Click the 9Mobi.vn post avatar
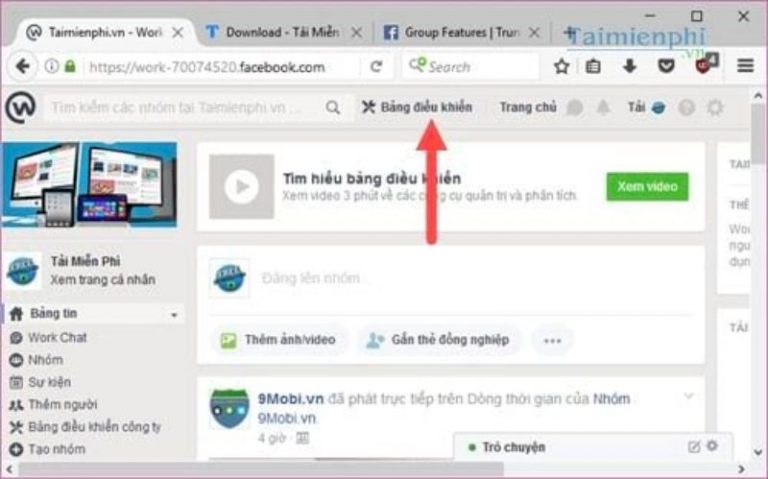The width and height of the screenshot is (768, 479). [x=229, y=409]
